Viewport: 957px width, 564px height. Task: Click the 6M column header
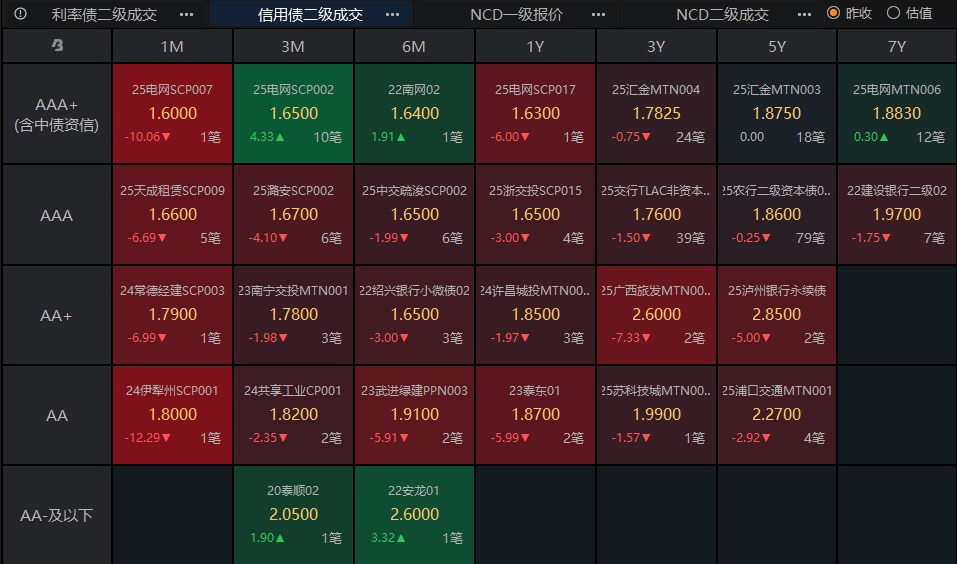click(414, 46)
